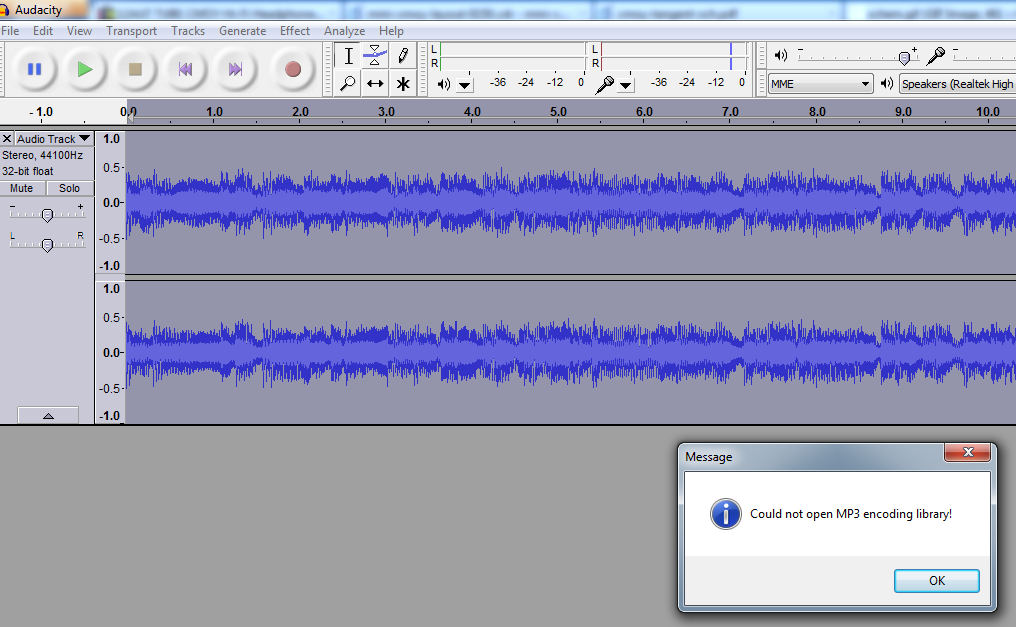Image resolution: width=1016 pixels, height=627 pixels.
Task: Click the Audacity title bar icon
Action: 4,10
